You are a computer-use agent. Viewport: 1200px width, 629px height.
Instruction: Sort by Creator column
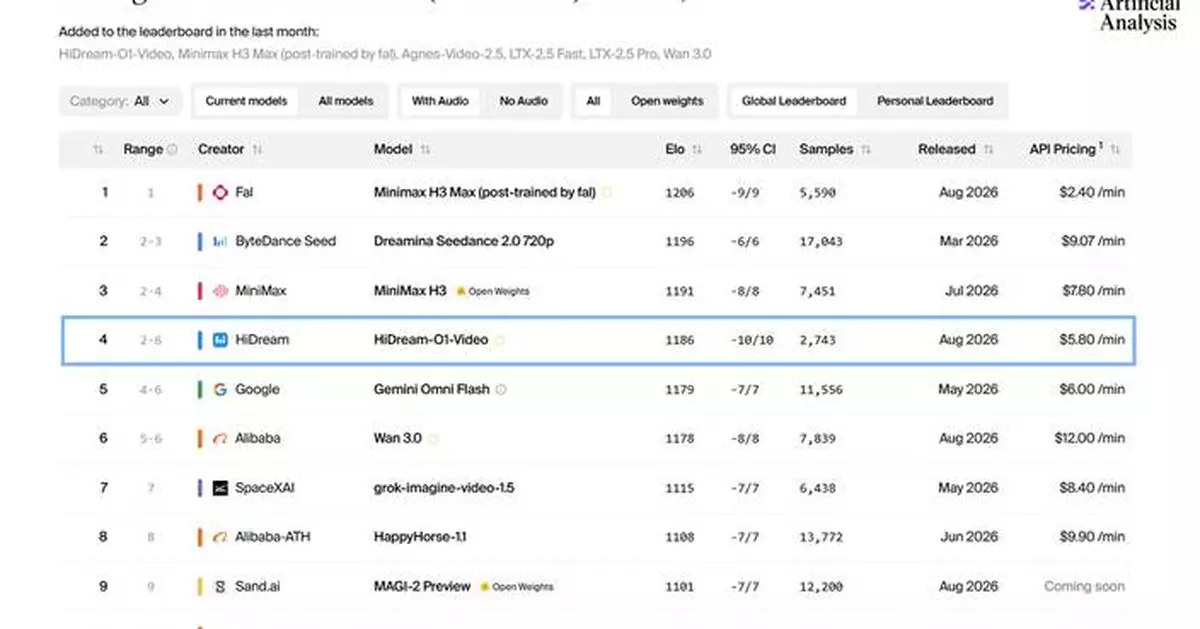coord(257,149)
